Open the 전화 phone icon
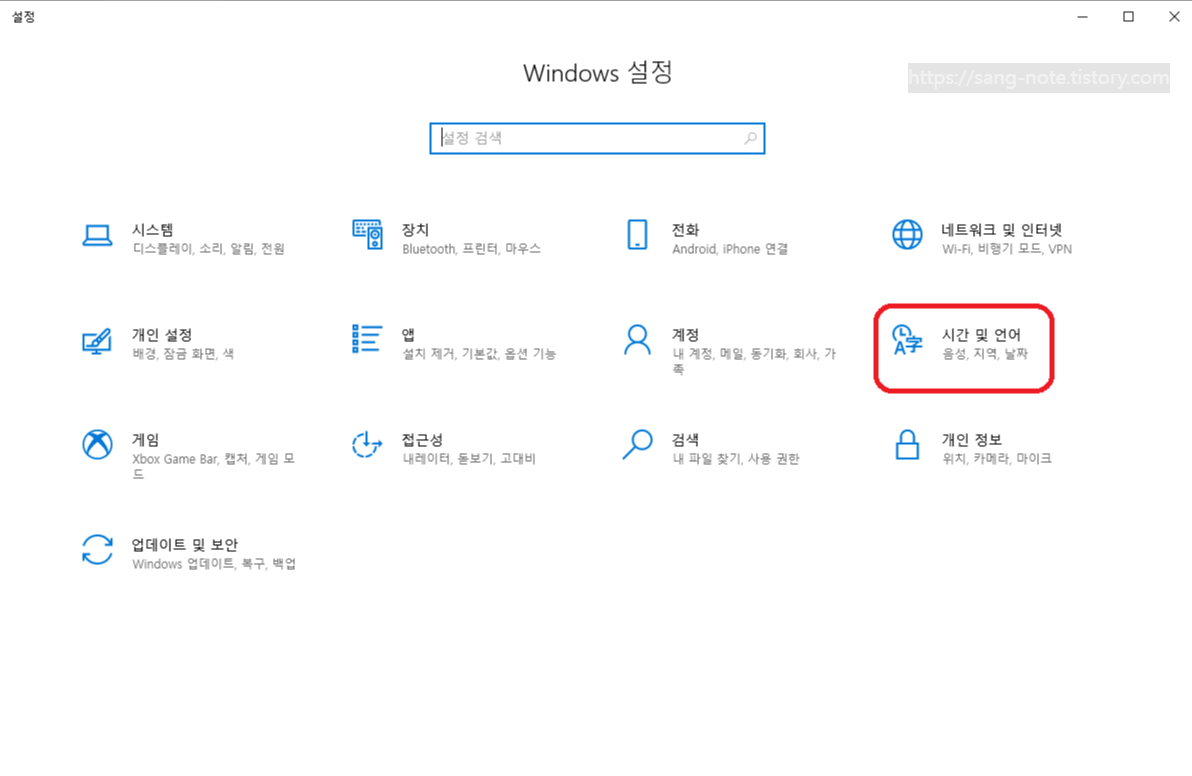This screenshot has width=1192, height=776. 637,235
